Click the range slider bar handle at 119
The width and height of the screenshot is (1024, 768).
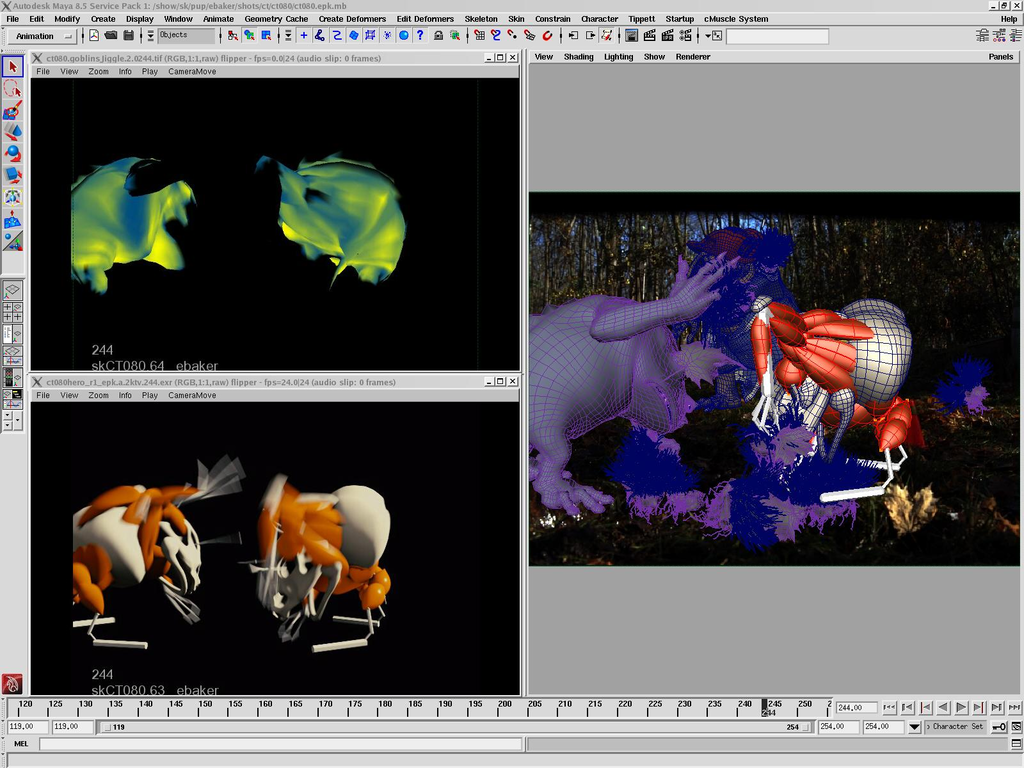pos(107,727)
